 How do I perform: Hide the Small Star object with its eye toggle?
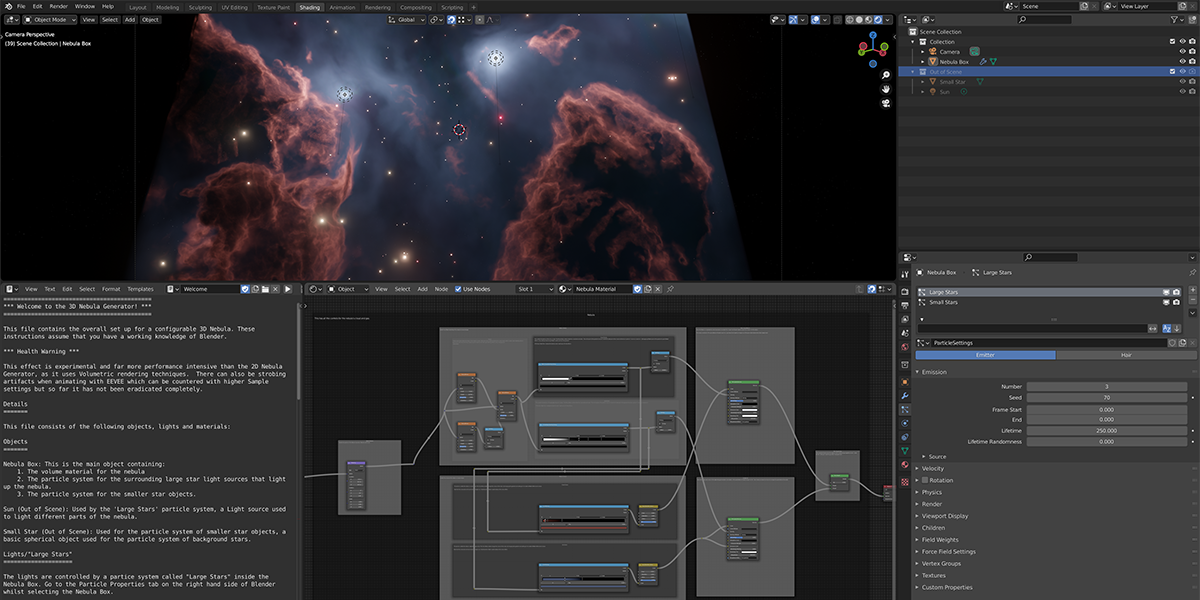(x=1182, y=82)
